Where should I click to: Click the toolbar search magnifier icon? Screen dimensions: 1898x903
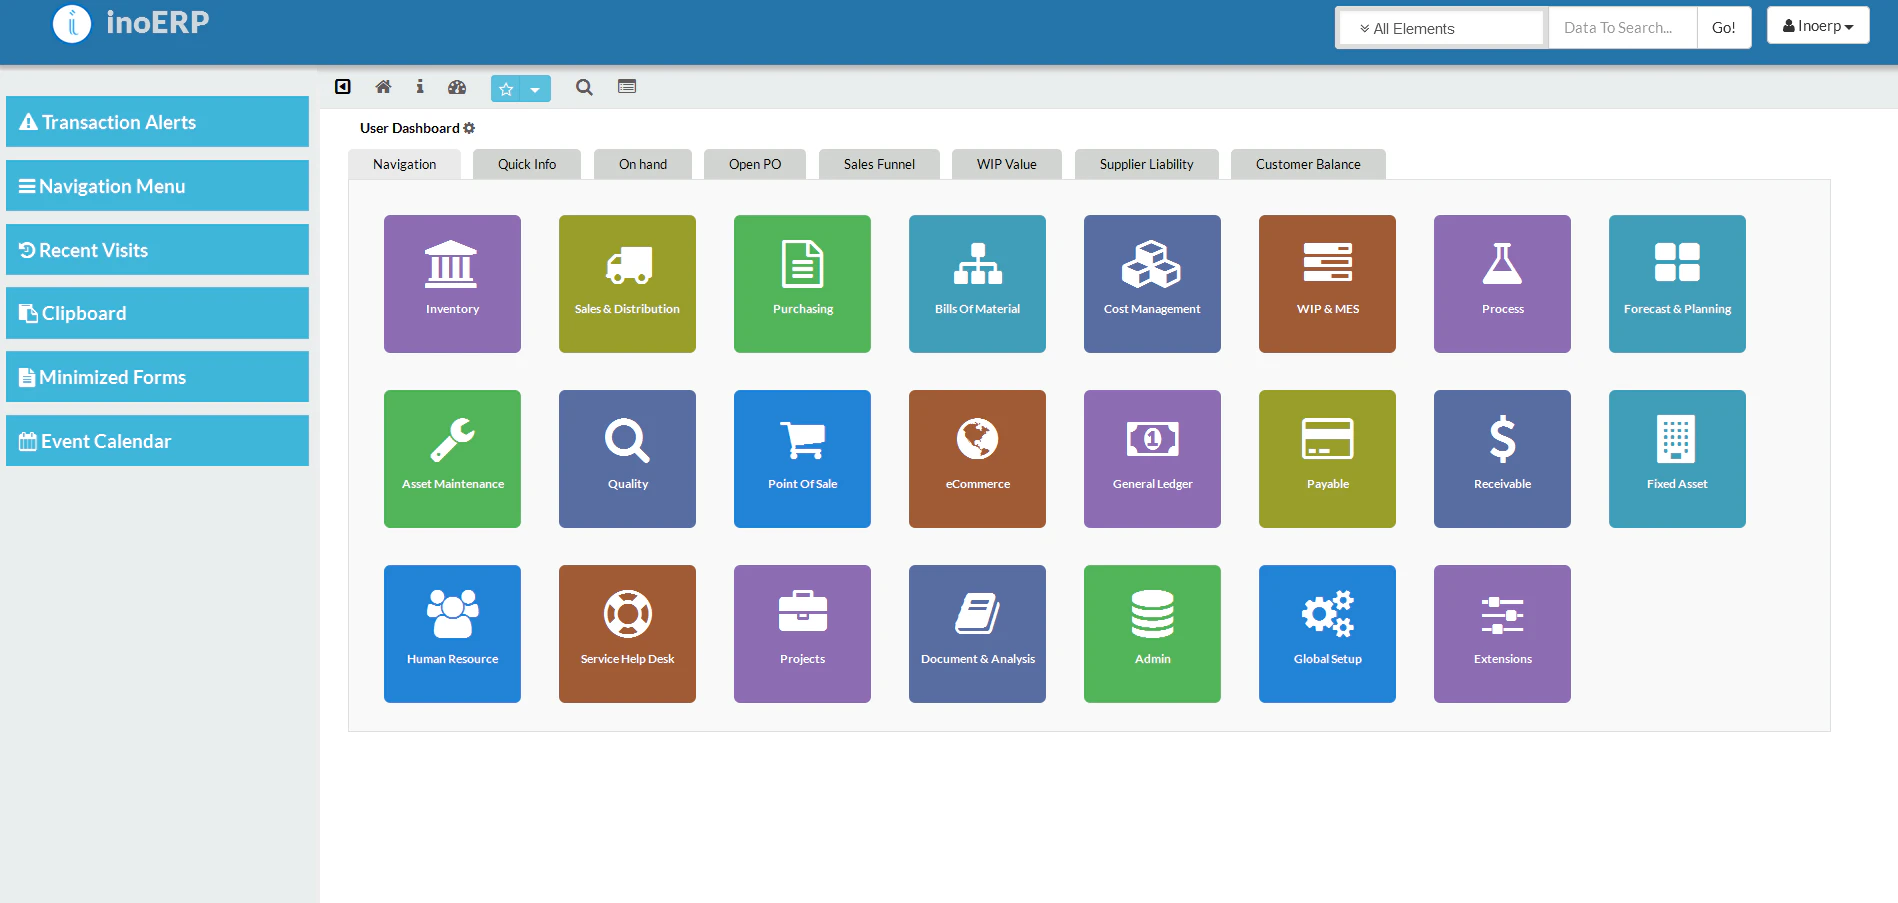(584, 87)
